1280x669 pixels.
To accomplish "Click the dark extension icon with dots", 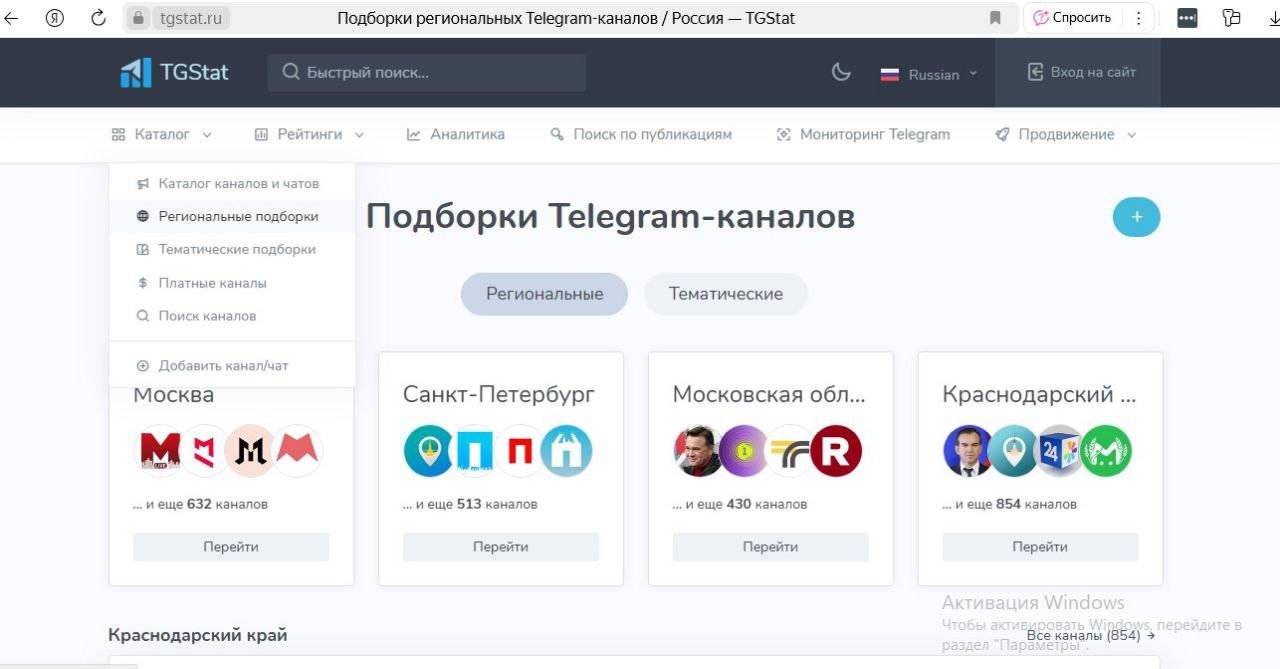I will tap(1187, 18).
